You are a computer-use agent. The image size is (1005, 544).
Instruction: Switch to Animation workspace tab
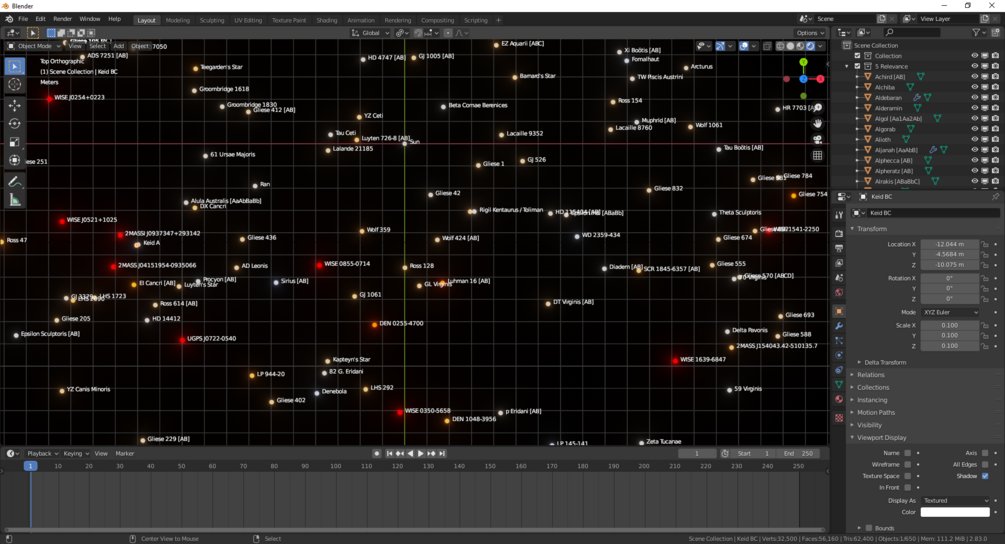361,20
